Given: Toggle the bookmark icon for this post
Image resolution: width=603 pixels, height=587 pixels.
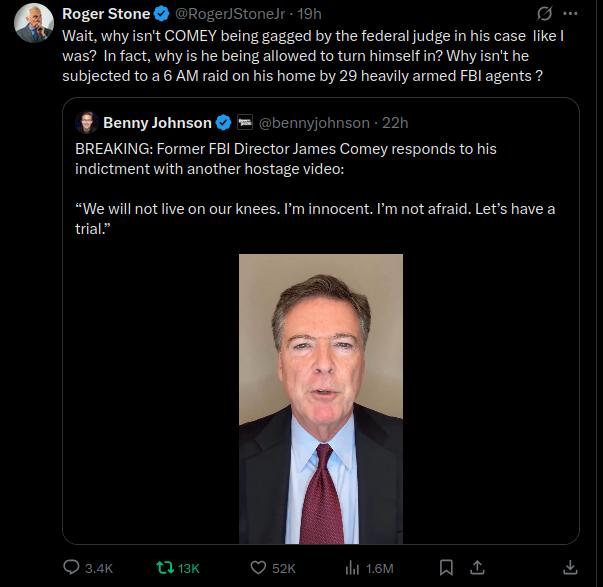Looking at the screenshot, I should coord(446,568).
